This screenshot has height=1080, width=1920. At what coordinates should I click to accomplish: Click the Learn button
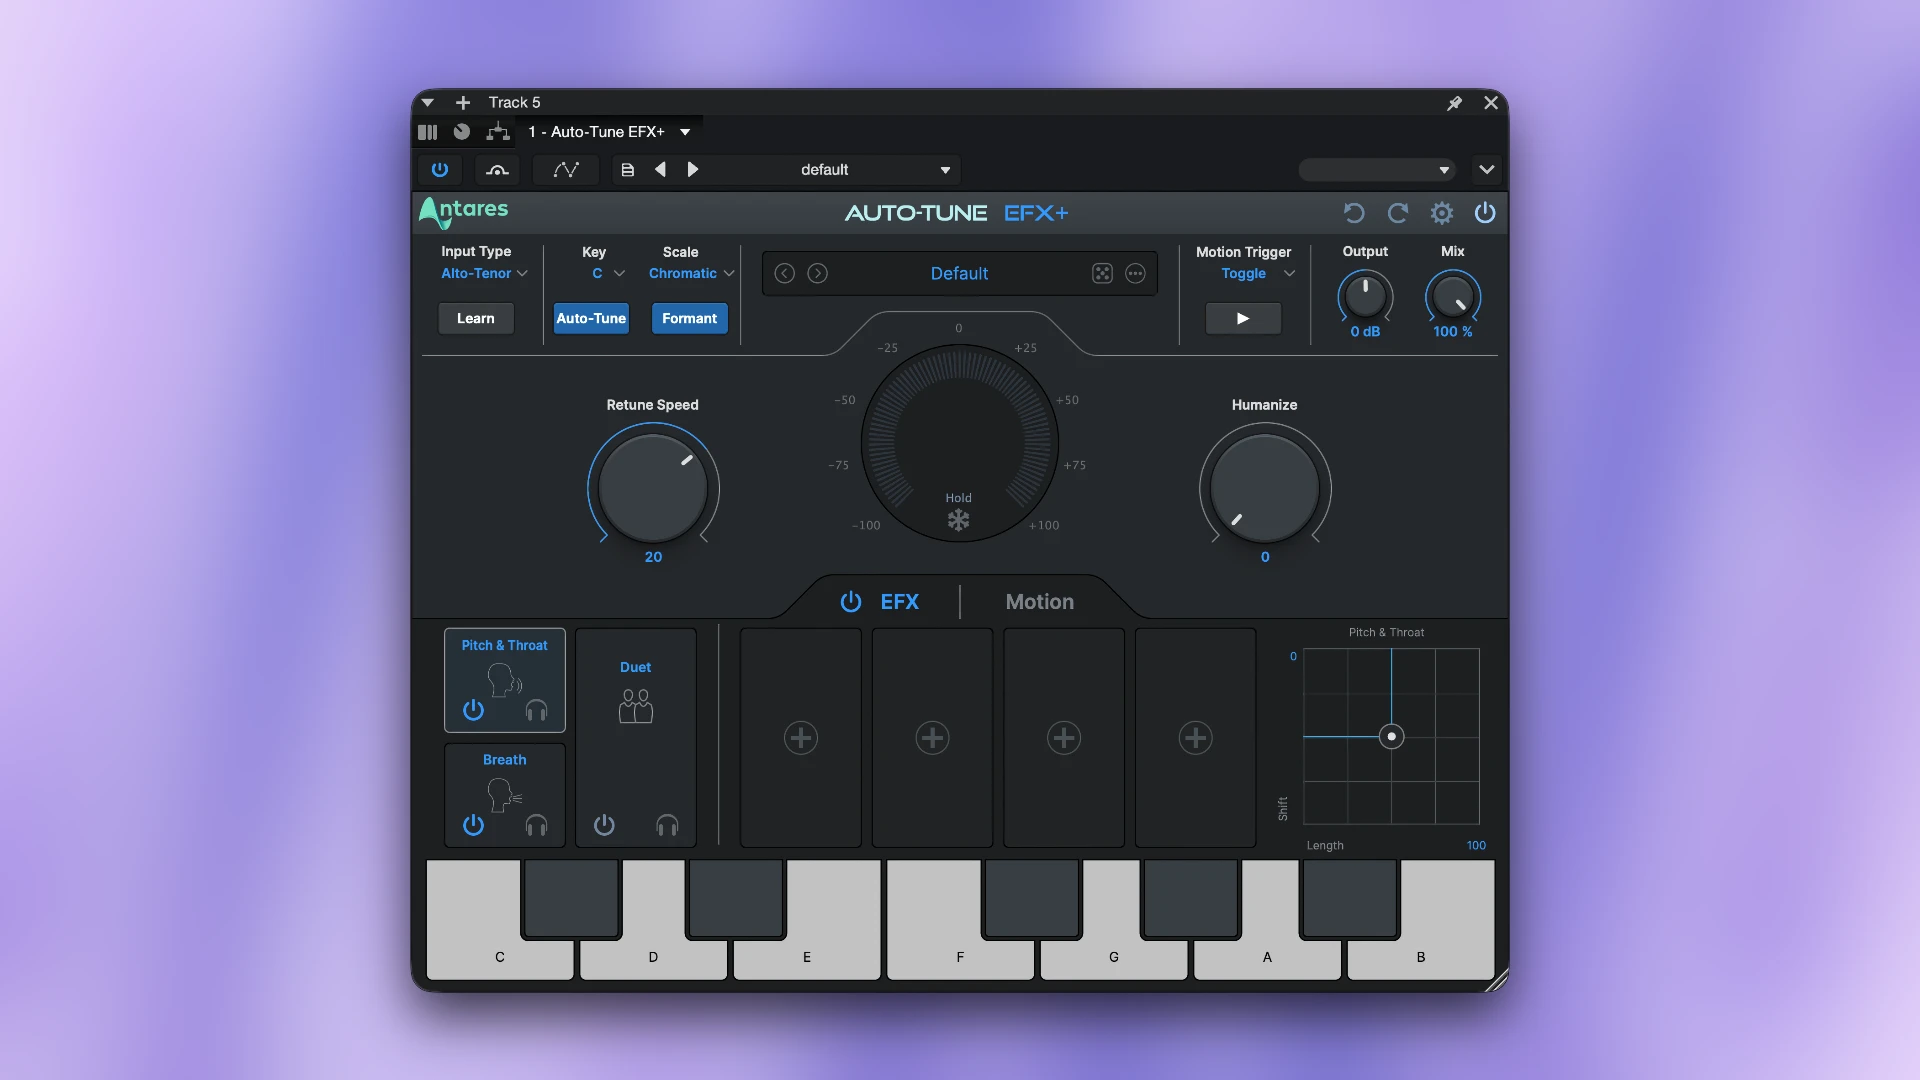476,319
